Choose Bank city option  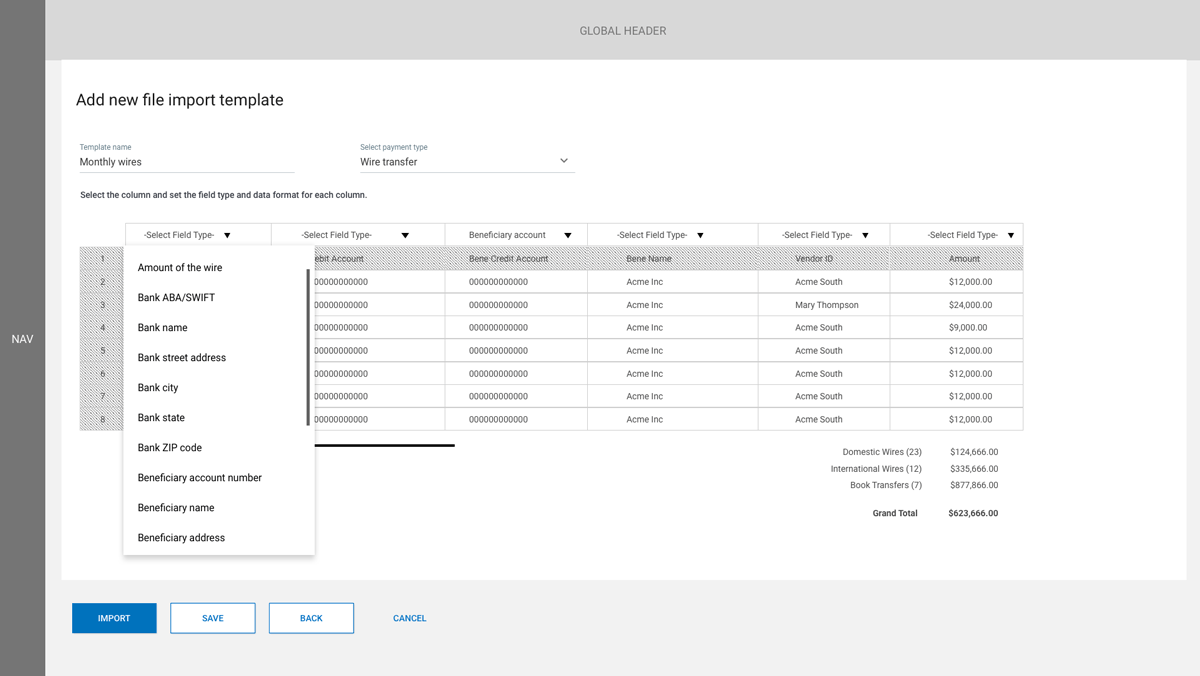219,388
